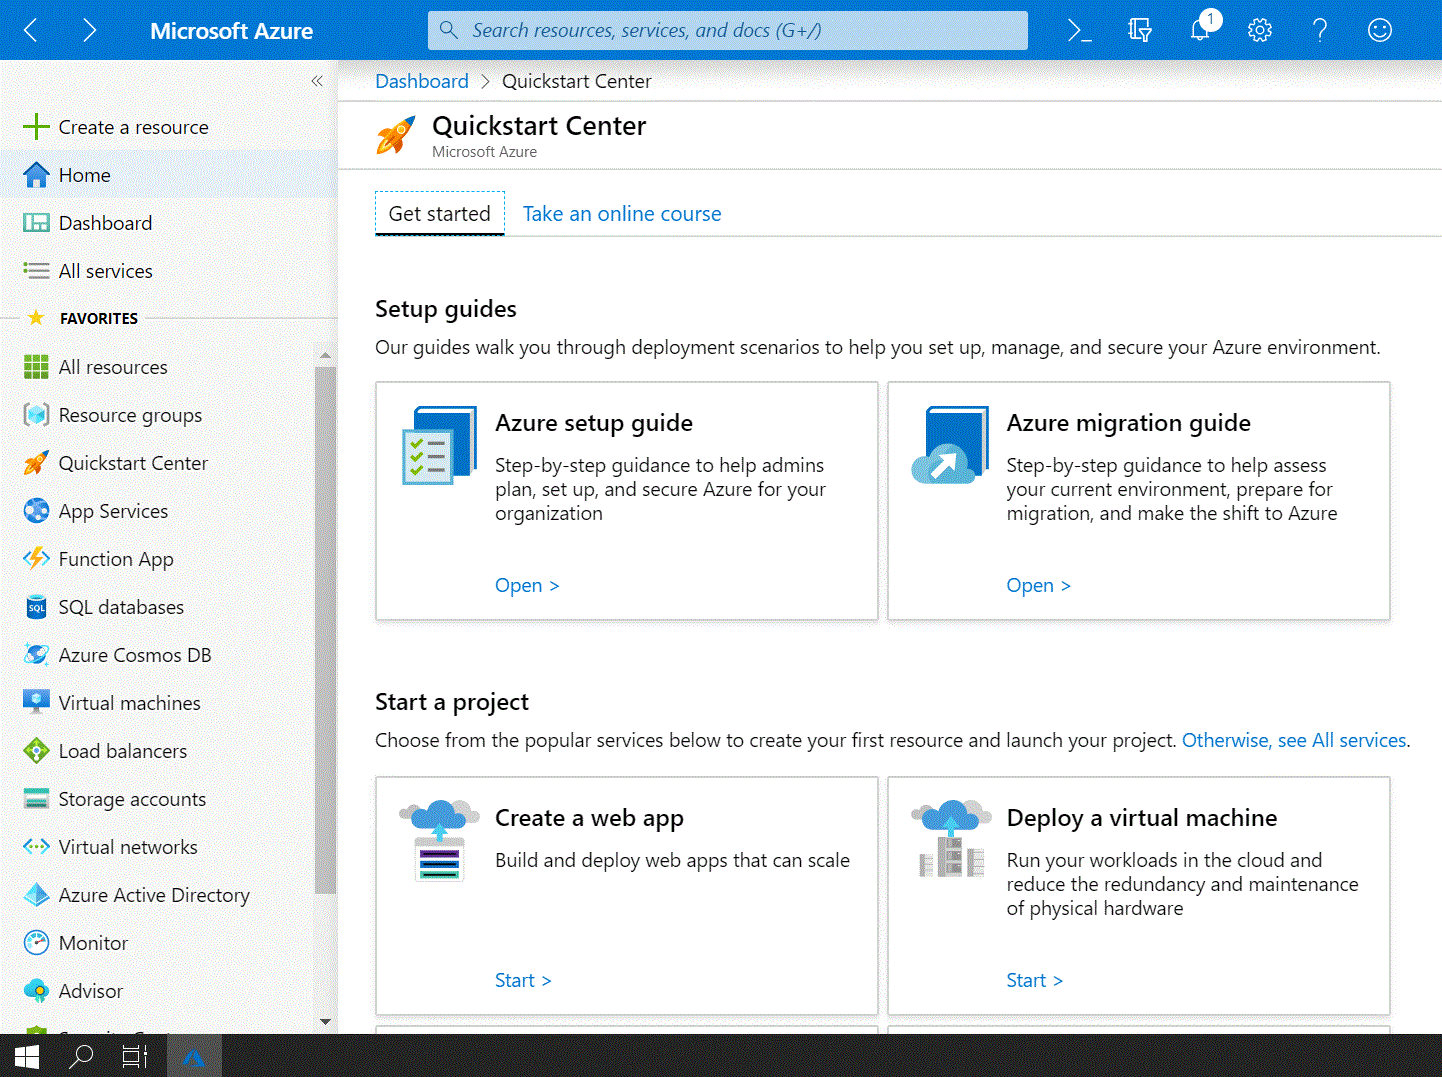Switch to Take an online course tab

point(622,214)
